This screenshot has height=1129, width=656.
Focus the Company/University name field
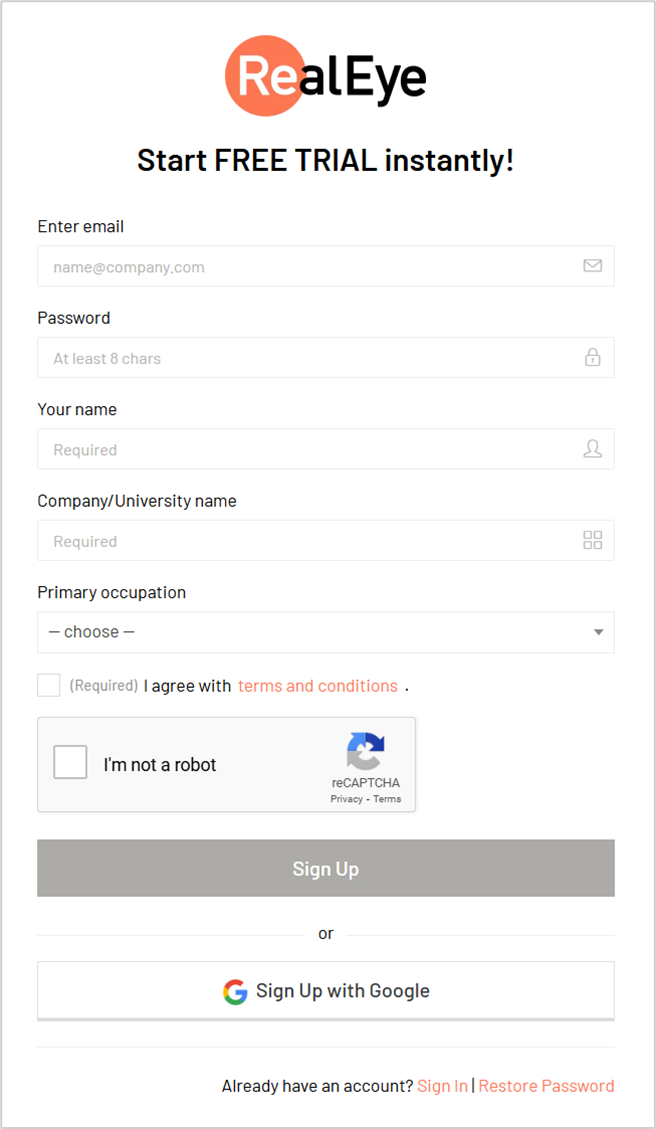[325, 540]
